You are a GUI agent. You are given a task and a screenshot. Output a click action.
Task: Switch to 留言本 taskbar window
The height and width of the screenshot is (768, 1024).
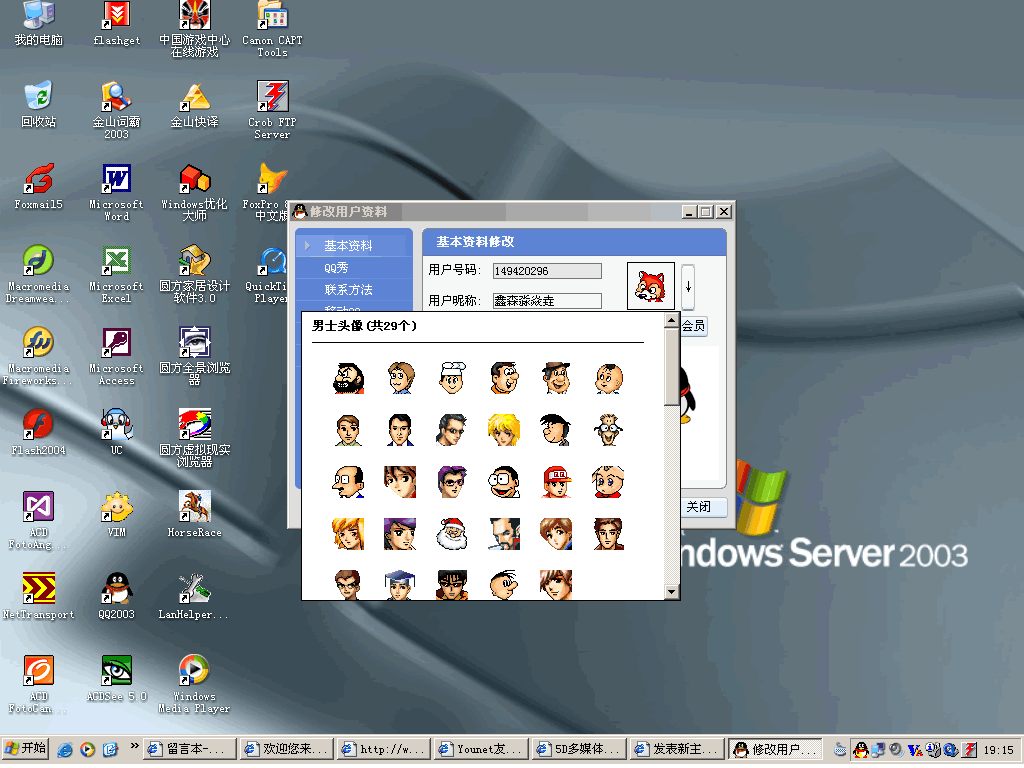(189, 749)
